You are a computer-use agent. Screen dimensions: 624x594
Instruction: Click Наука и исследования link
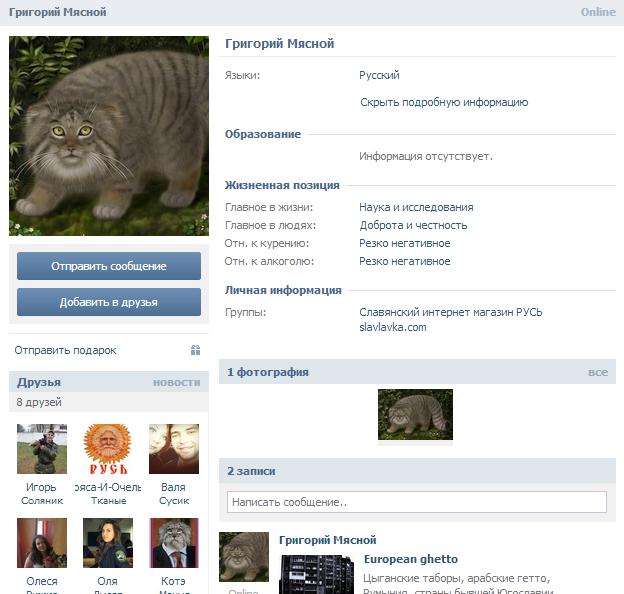[x=416, y=207]
